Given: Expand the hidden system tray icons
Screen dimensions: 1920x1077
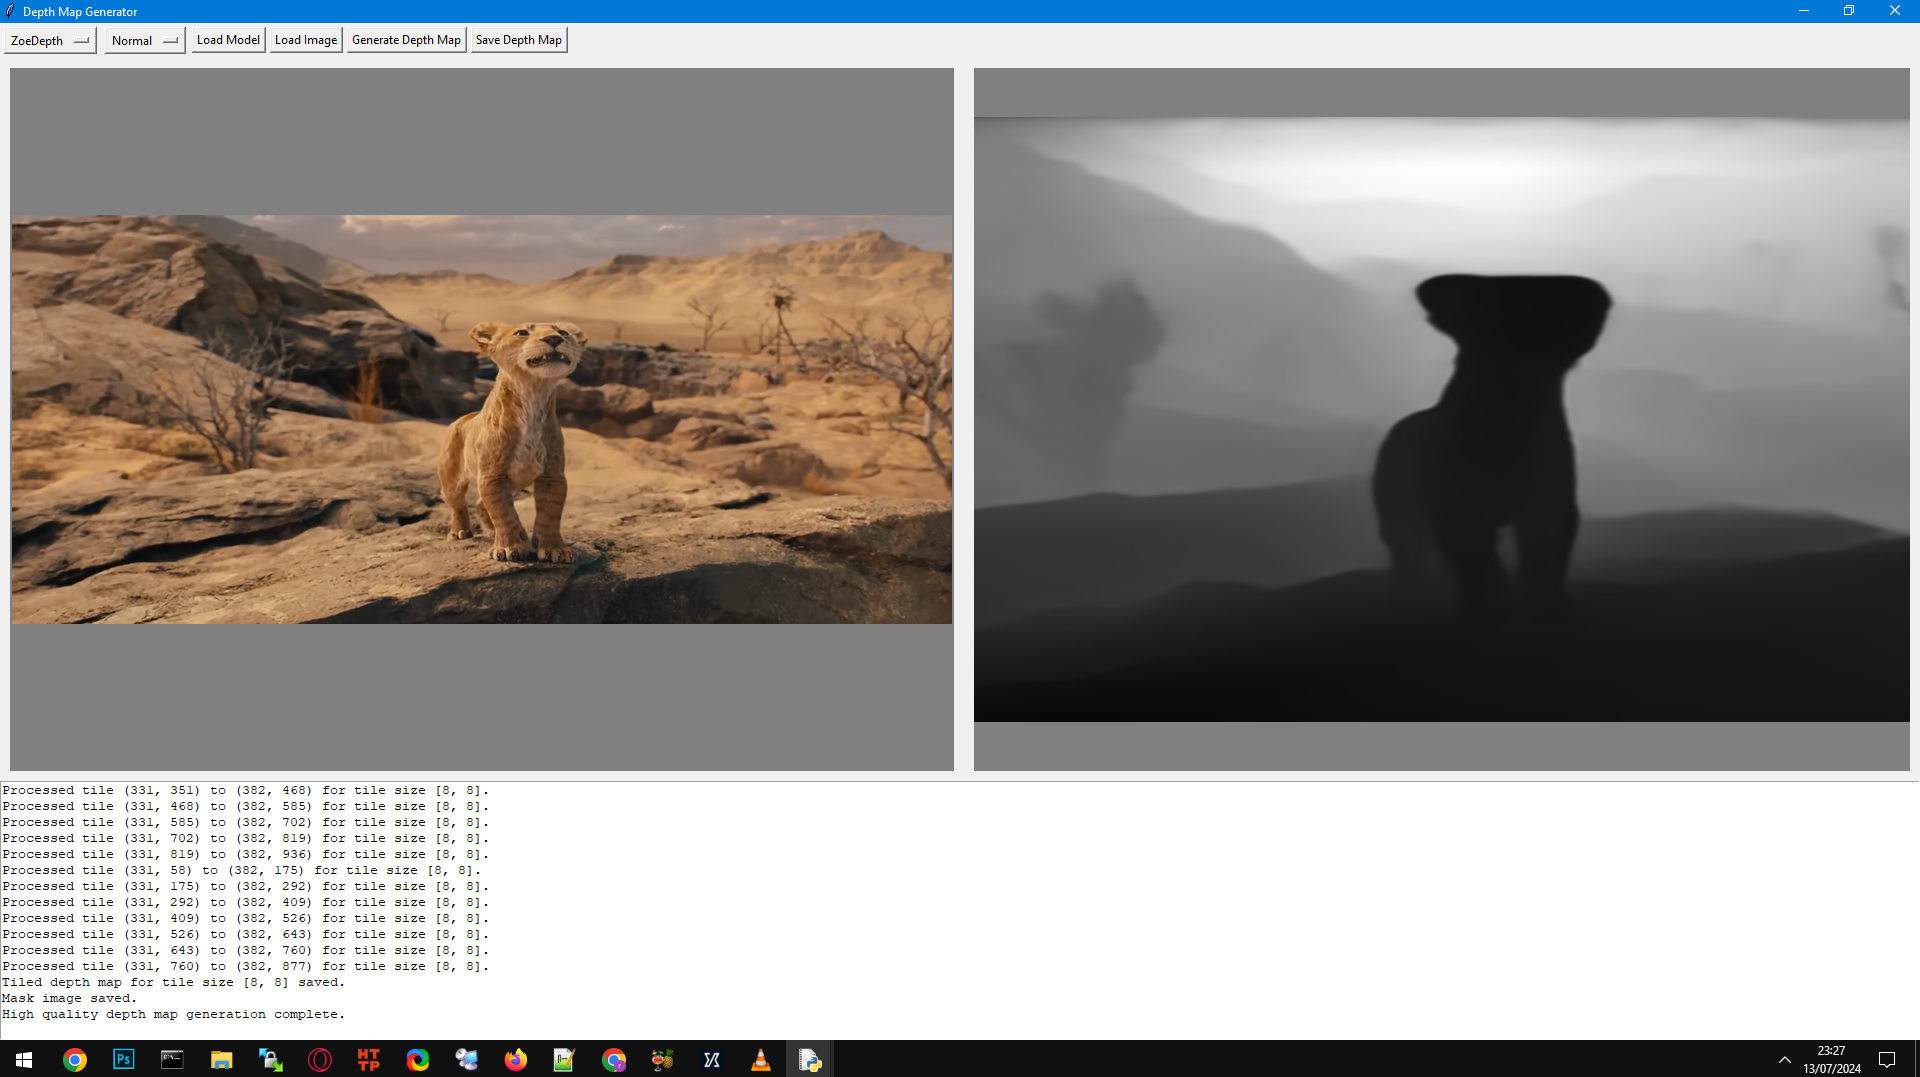Looking at the screenshot, I should click(1785, 1059).
